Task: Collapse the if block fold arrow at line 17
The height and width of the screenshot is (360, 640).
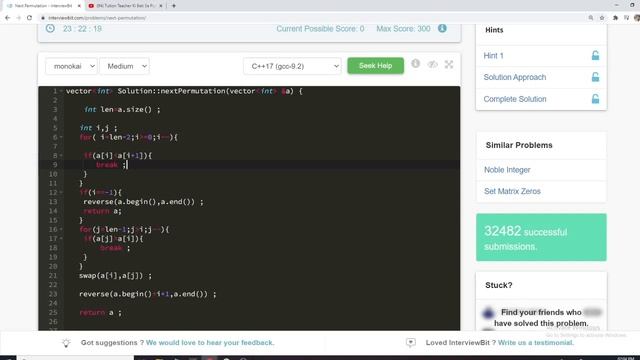Action: [61, 238]
